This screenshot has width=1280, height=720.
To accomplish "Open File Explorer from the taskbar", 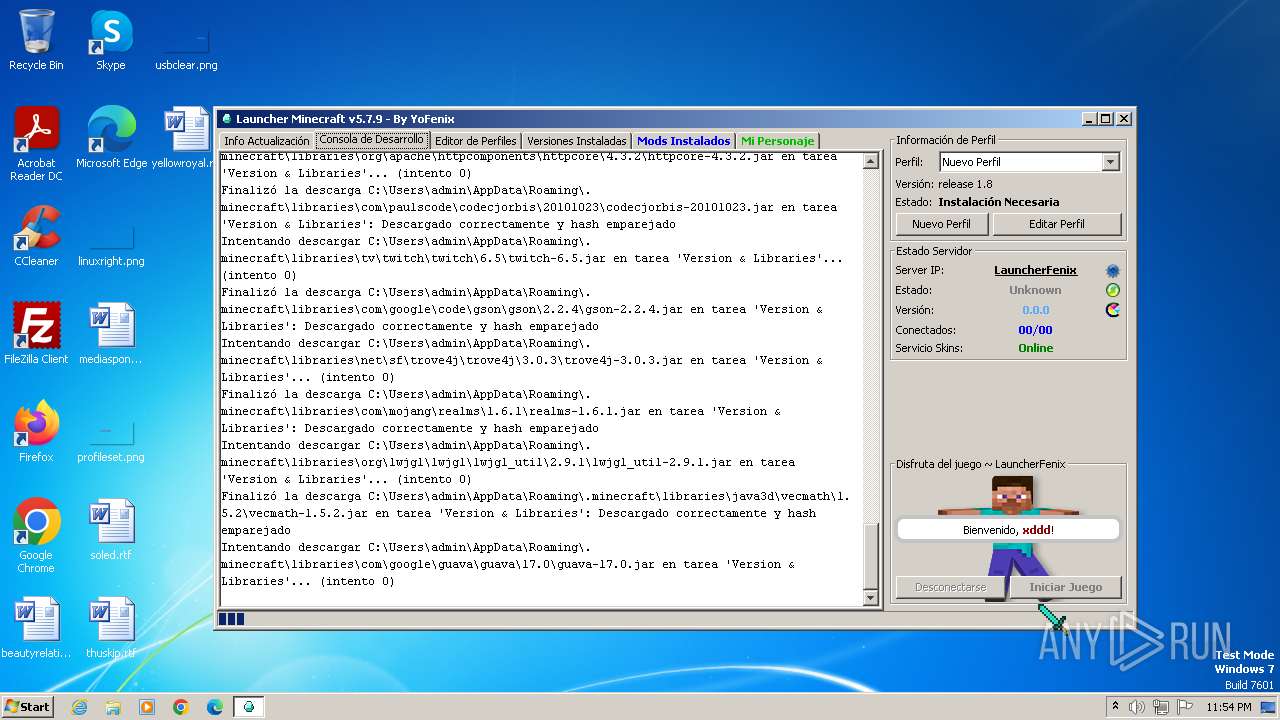I will coord(113,707).
